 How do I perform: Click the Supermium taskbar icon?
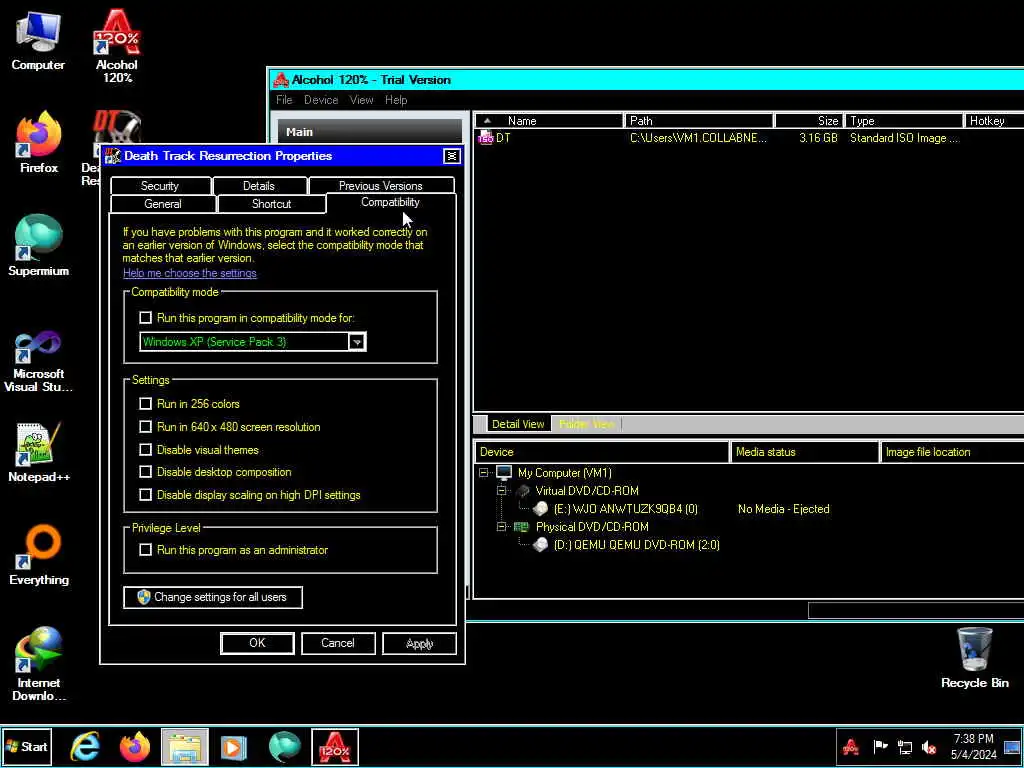(285, 747)
